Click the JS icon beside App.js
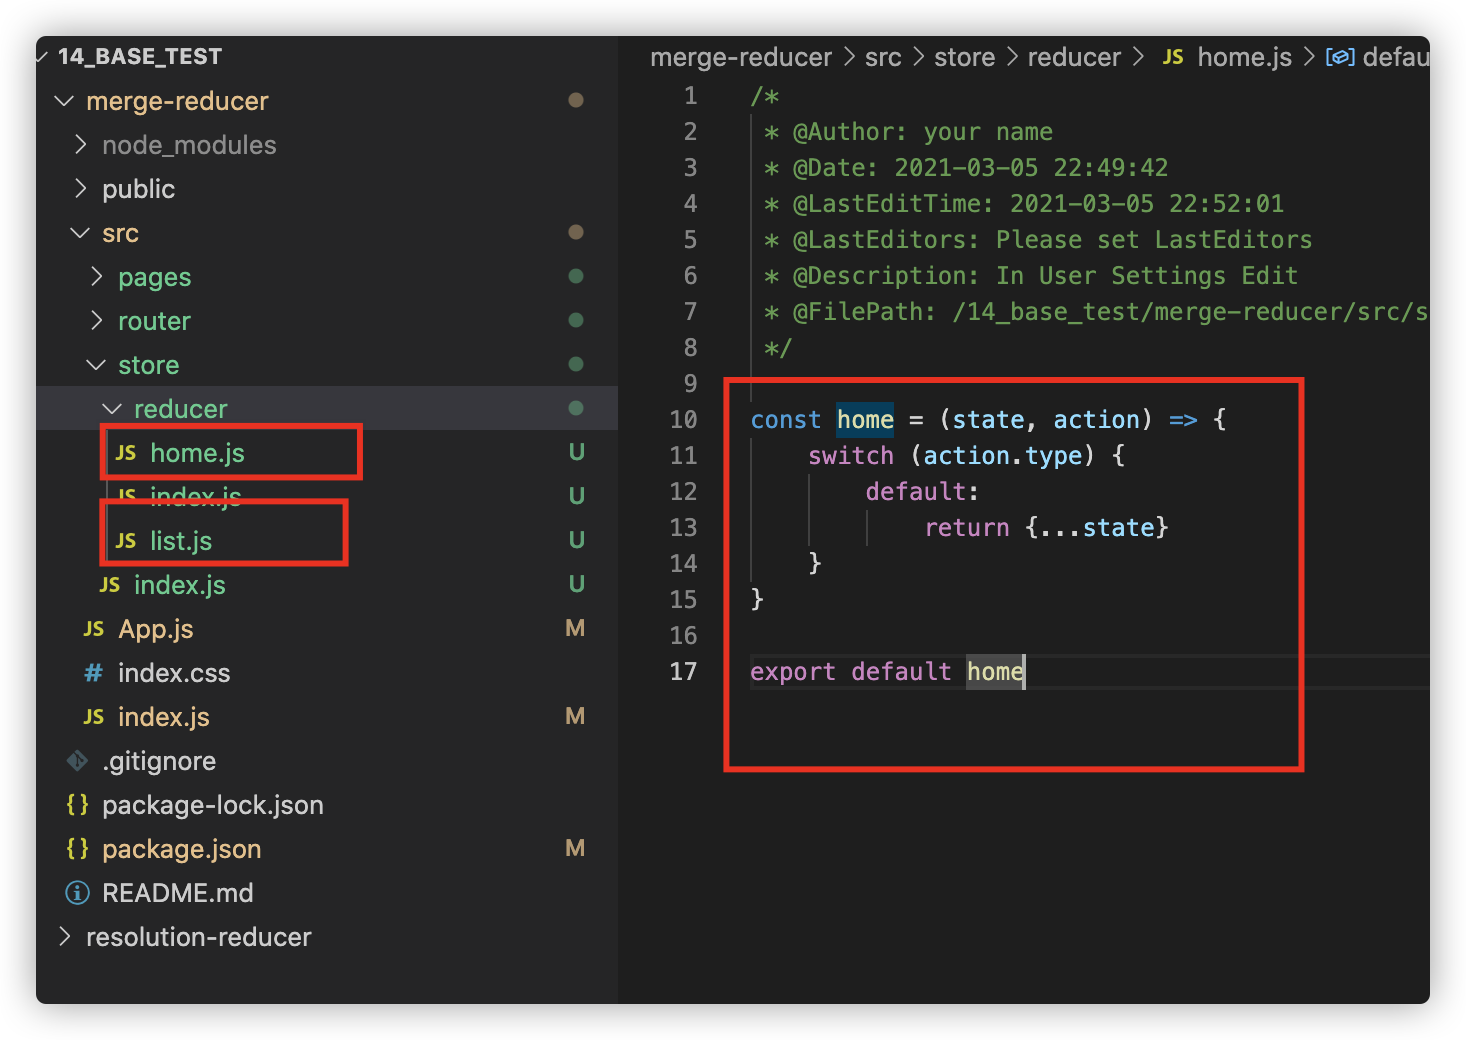 click(94, 629)
